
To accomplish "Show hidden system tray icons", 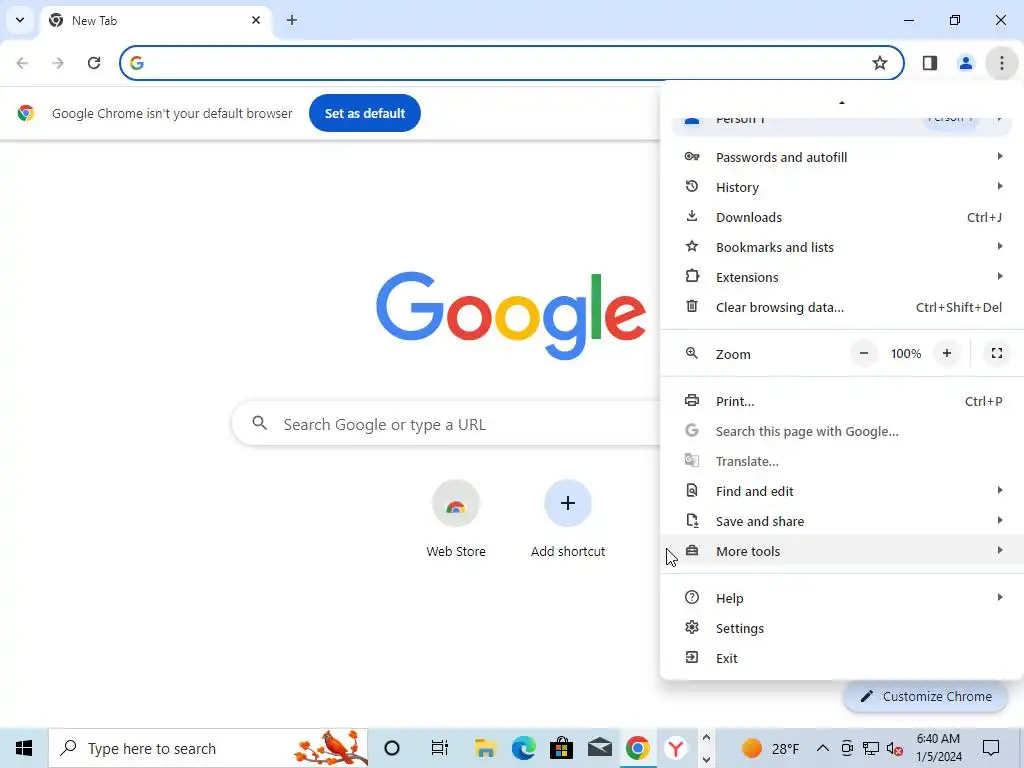I will [x=823, y=748].
